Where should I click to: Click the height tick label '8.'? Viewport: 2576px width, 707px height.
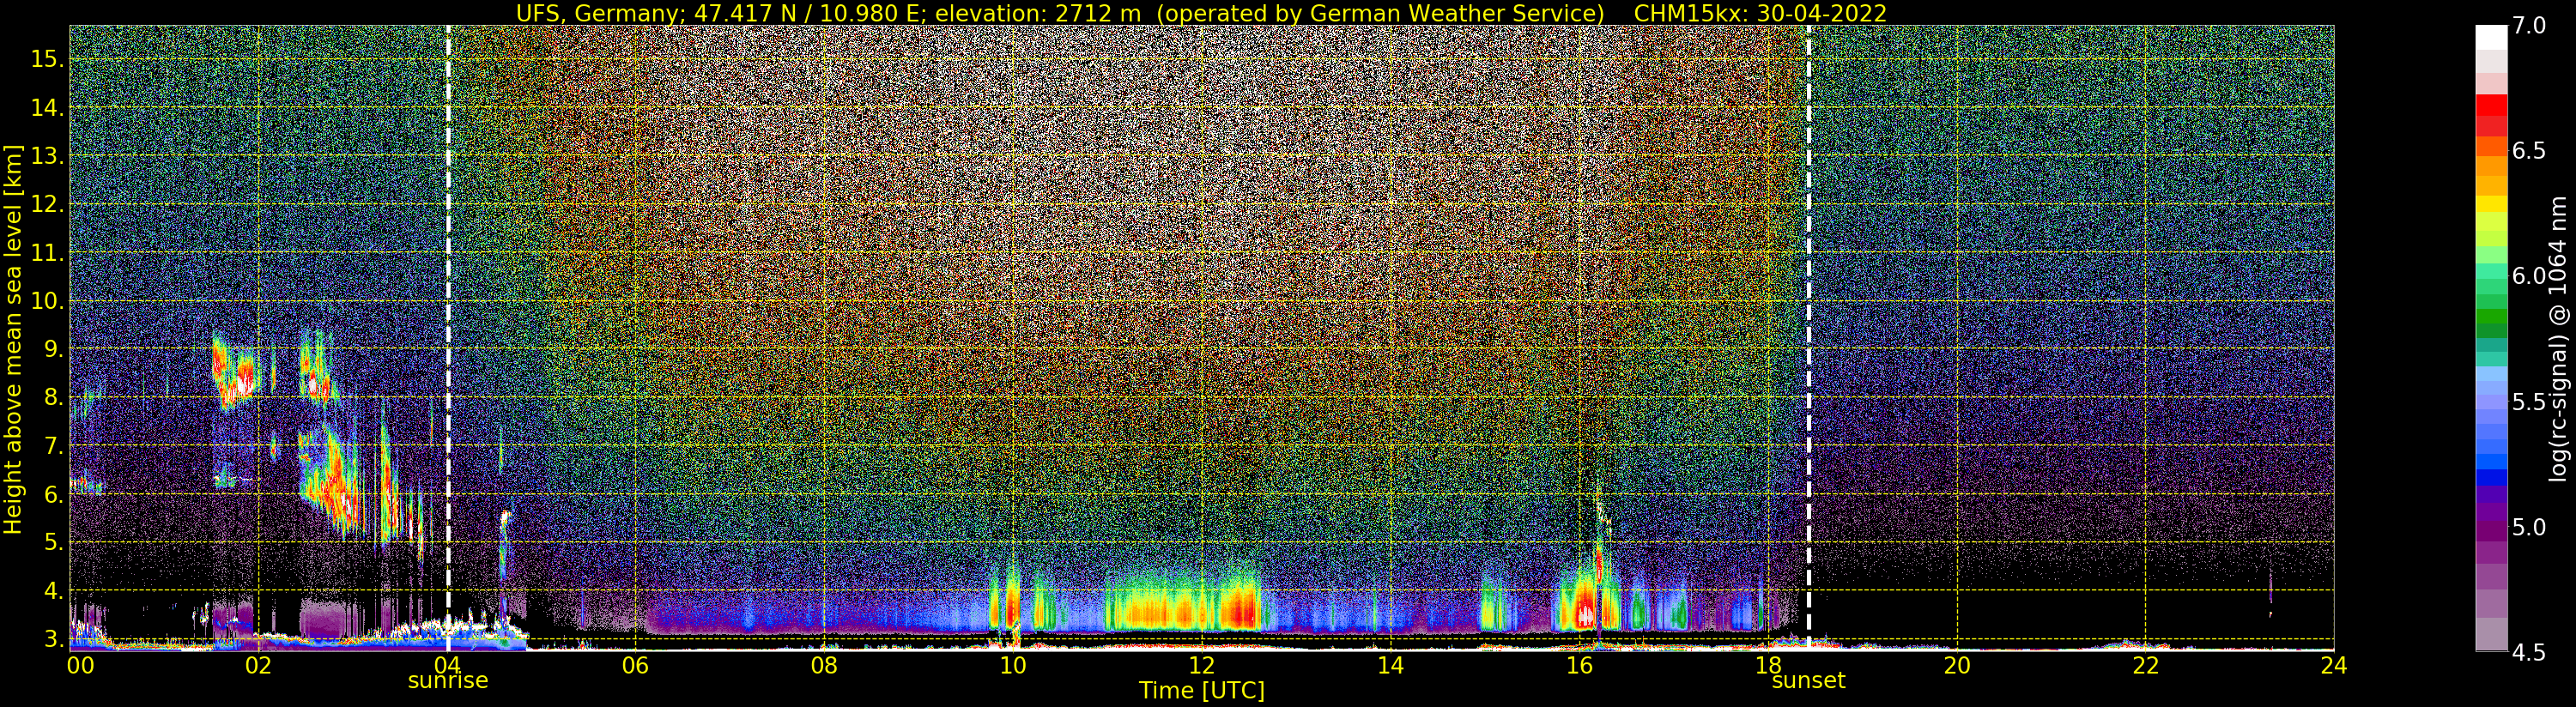click(x=53, y=397)
